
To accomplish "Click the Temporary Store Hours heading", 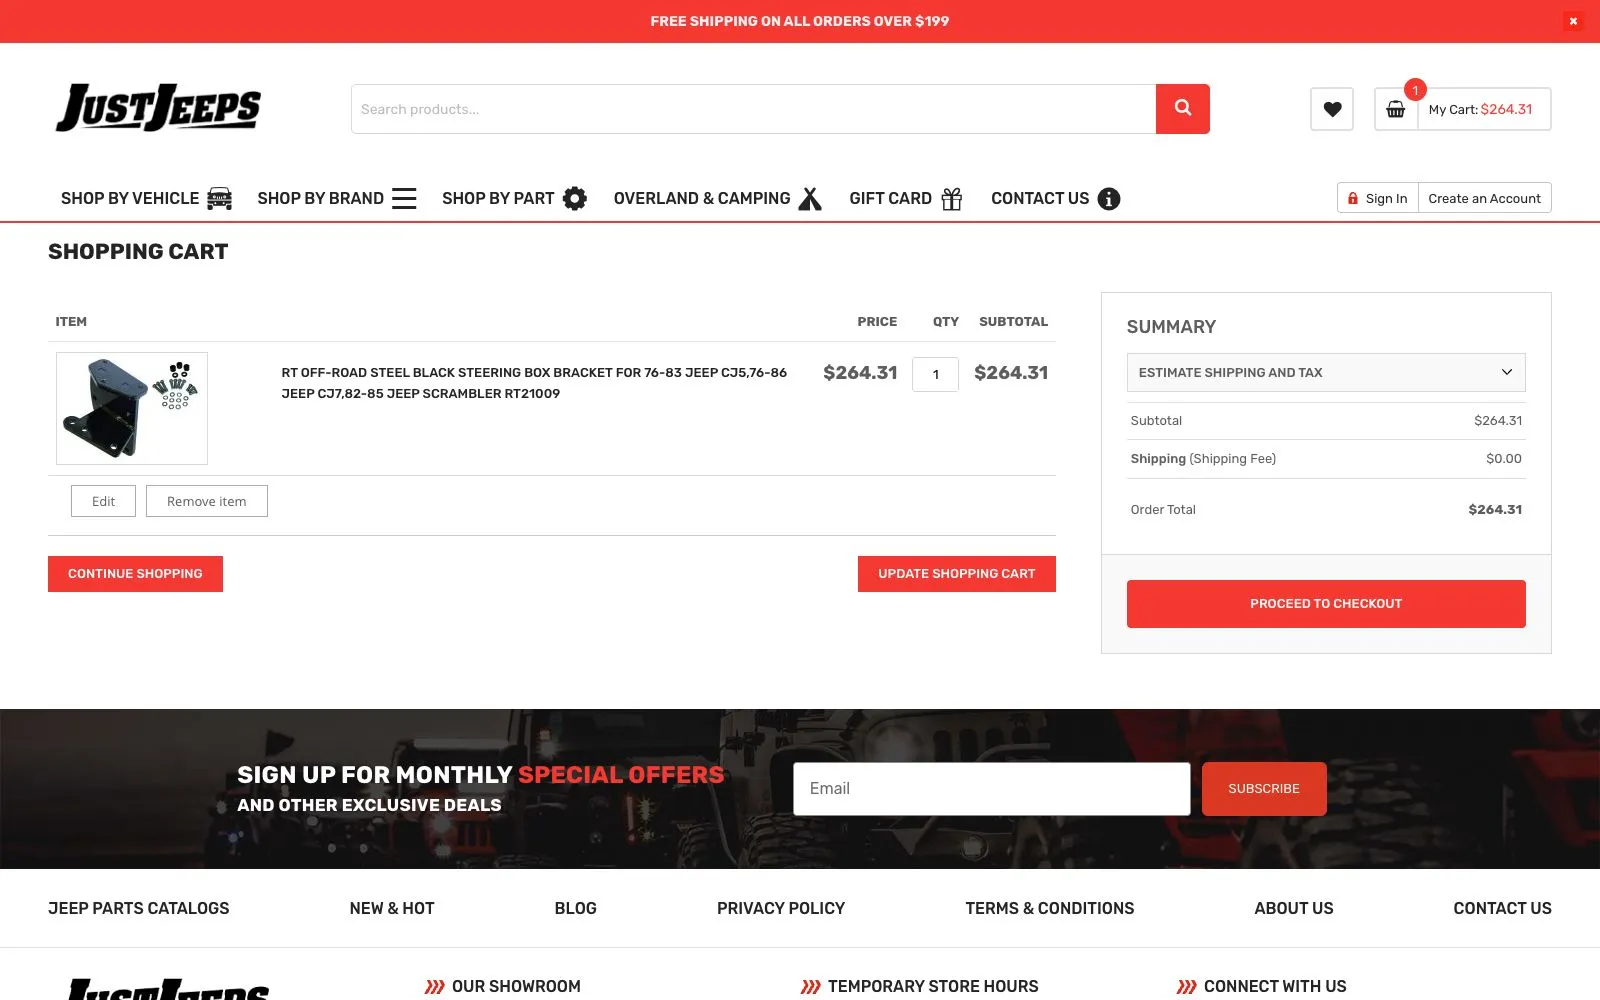I will tap(933, 986).
